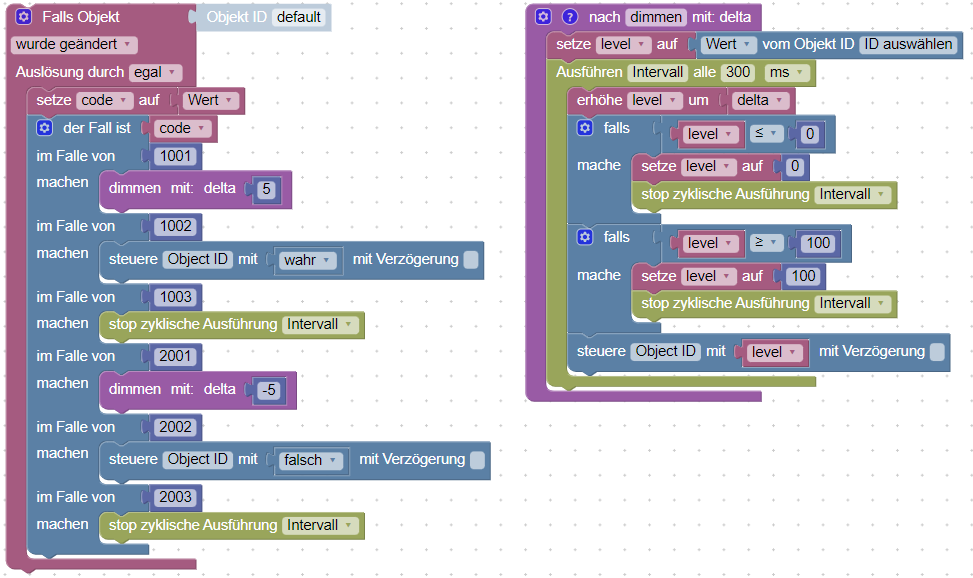Open 'Intervall' dropdown in first stop block of function
Image resolution: width=973 pixels, height=578 pixels.
[853, 194]
